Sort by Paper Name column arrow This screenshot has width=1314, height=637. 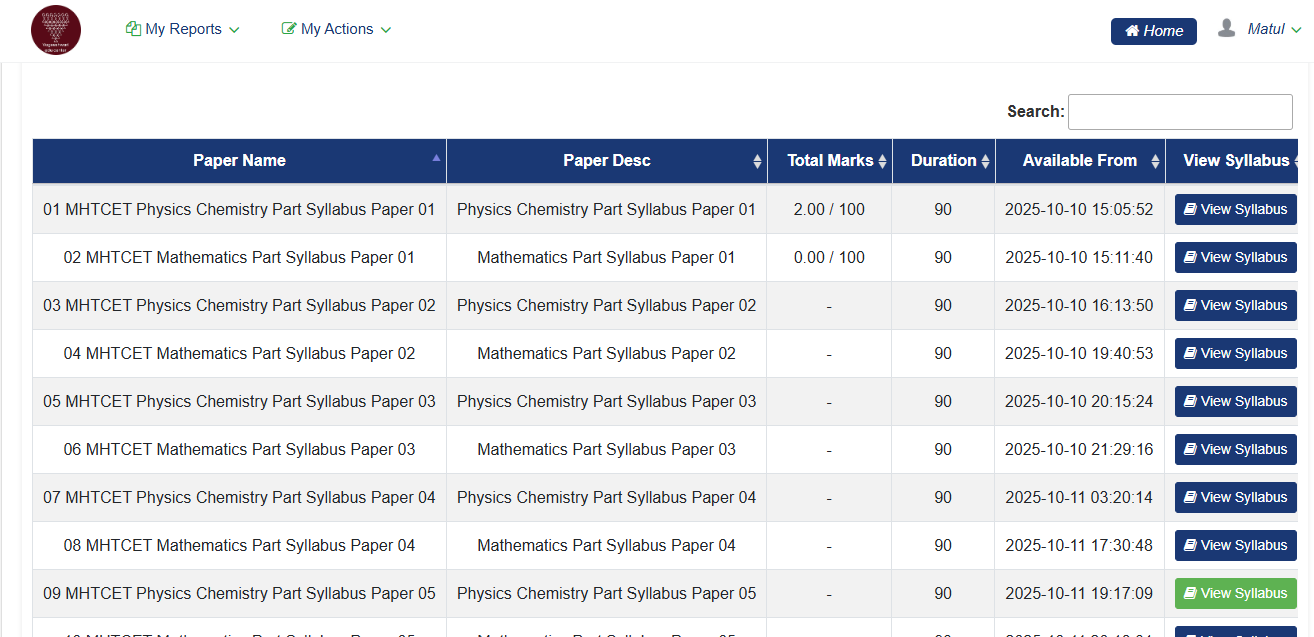pyautogui.click(x=436, y=158)
